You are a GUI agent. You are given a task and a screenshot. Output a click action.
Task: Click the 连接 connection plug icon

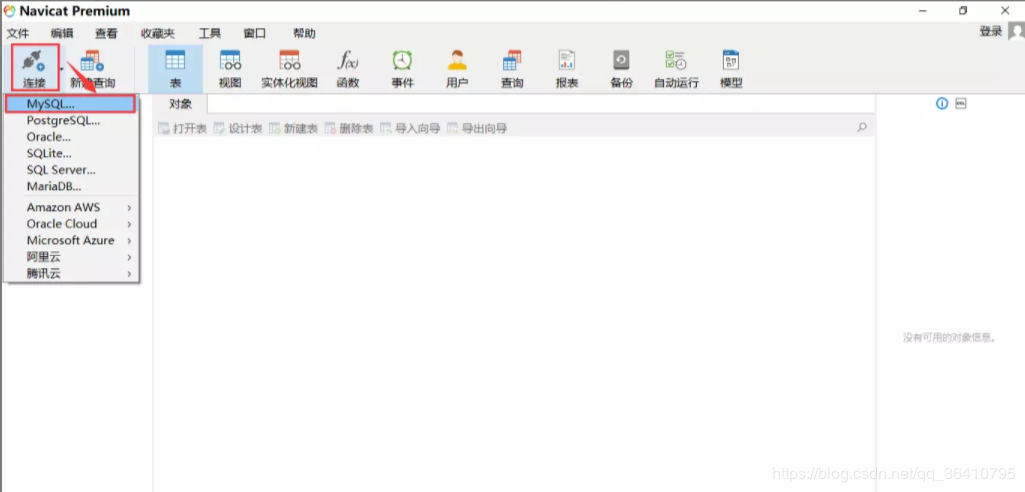coord(34,62)
